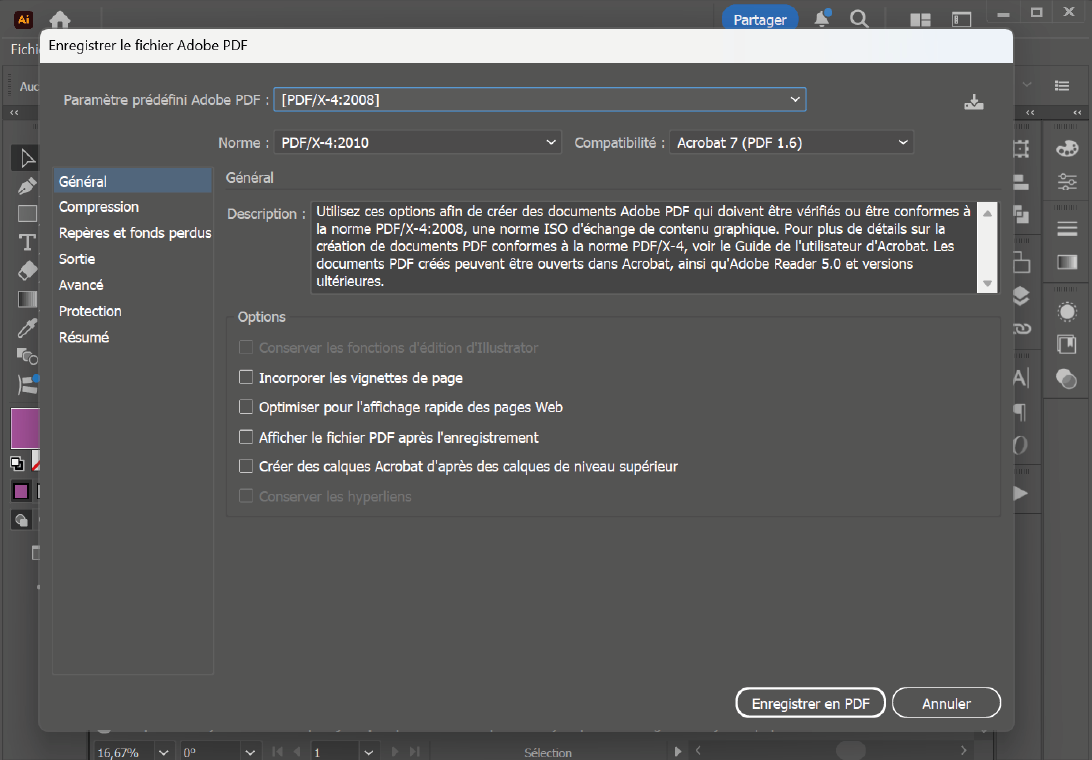Toggle Afficher le fichier PDF après l'enregistrement
1092x760 pixels.
pyautogui.click(x=246, y=437)
